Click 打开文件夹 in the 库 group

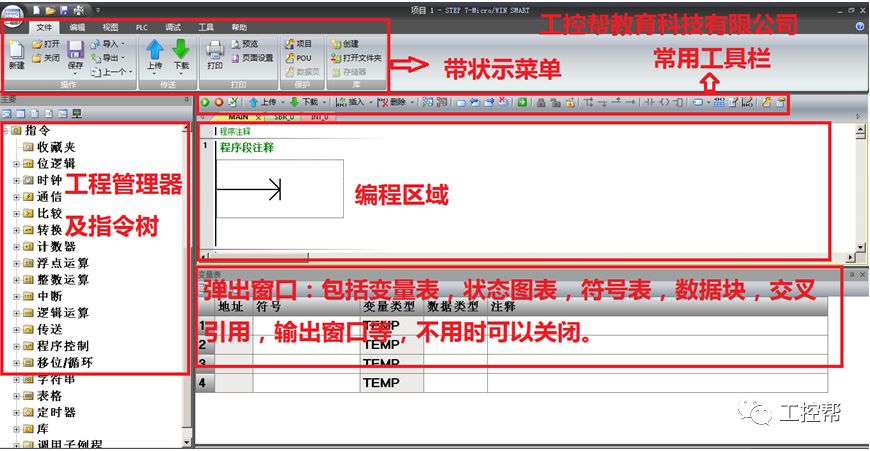click(x=356, y=58)
